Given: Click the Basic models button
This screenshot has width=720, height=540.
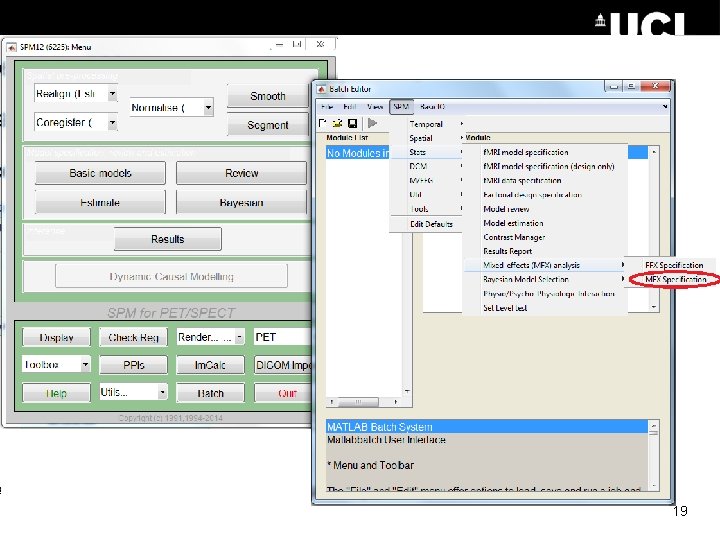Looking at the screenshot, I should (100, 173).
